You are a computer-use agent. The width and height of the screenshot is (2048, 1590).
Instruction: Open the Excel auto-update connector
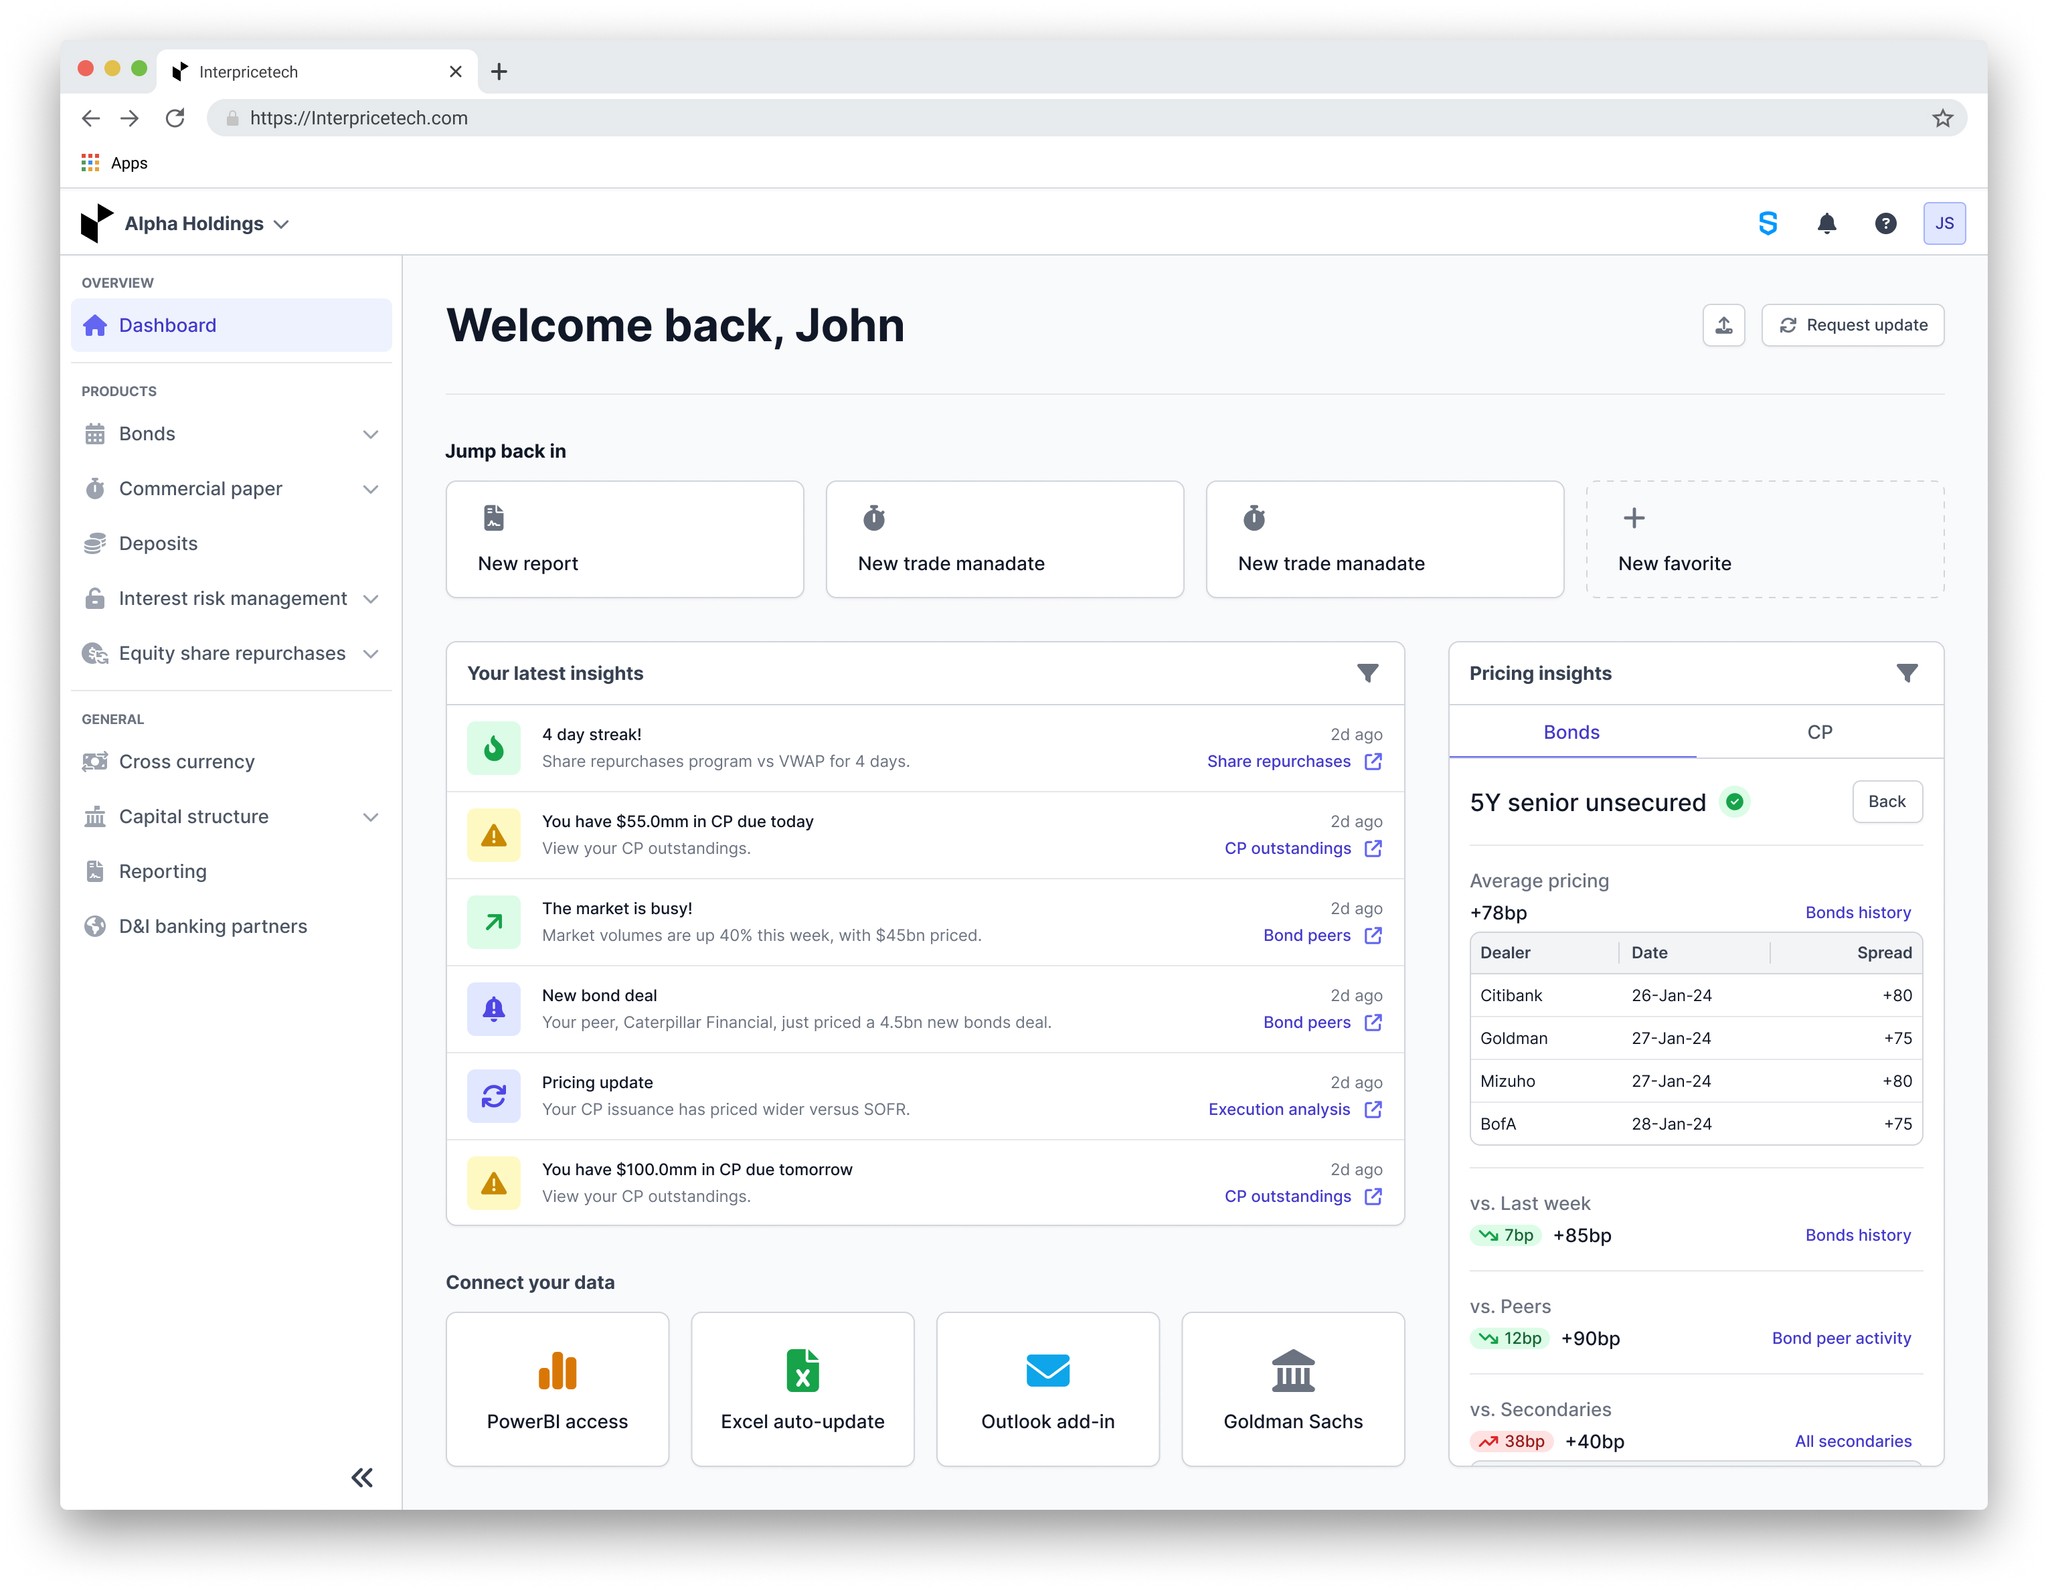(x=802, y=1389)
